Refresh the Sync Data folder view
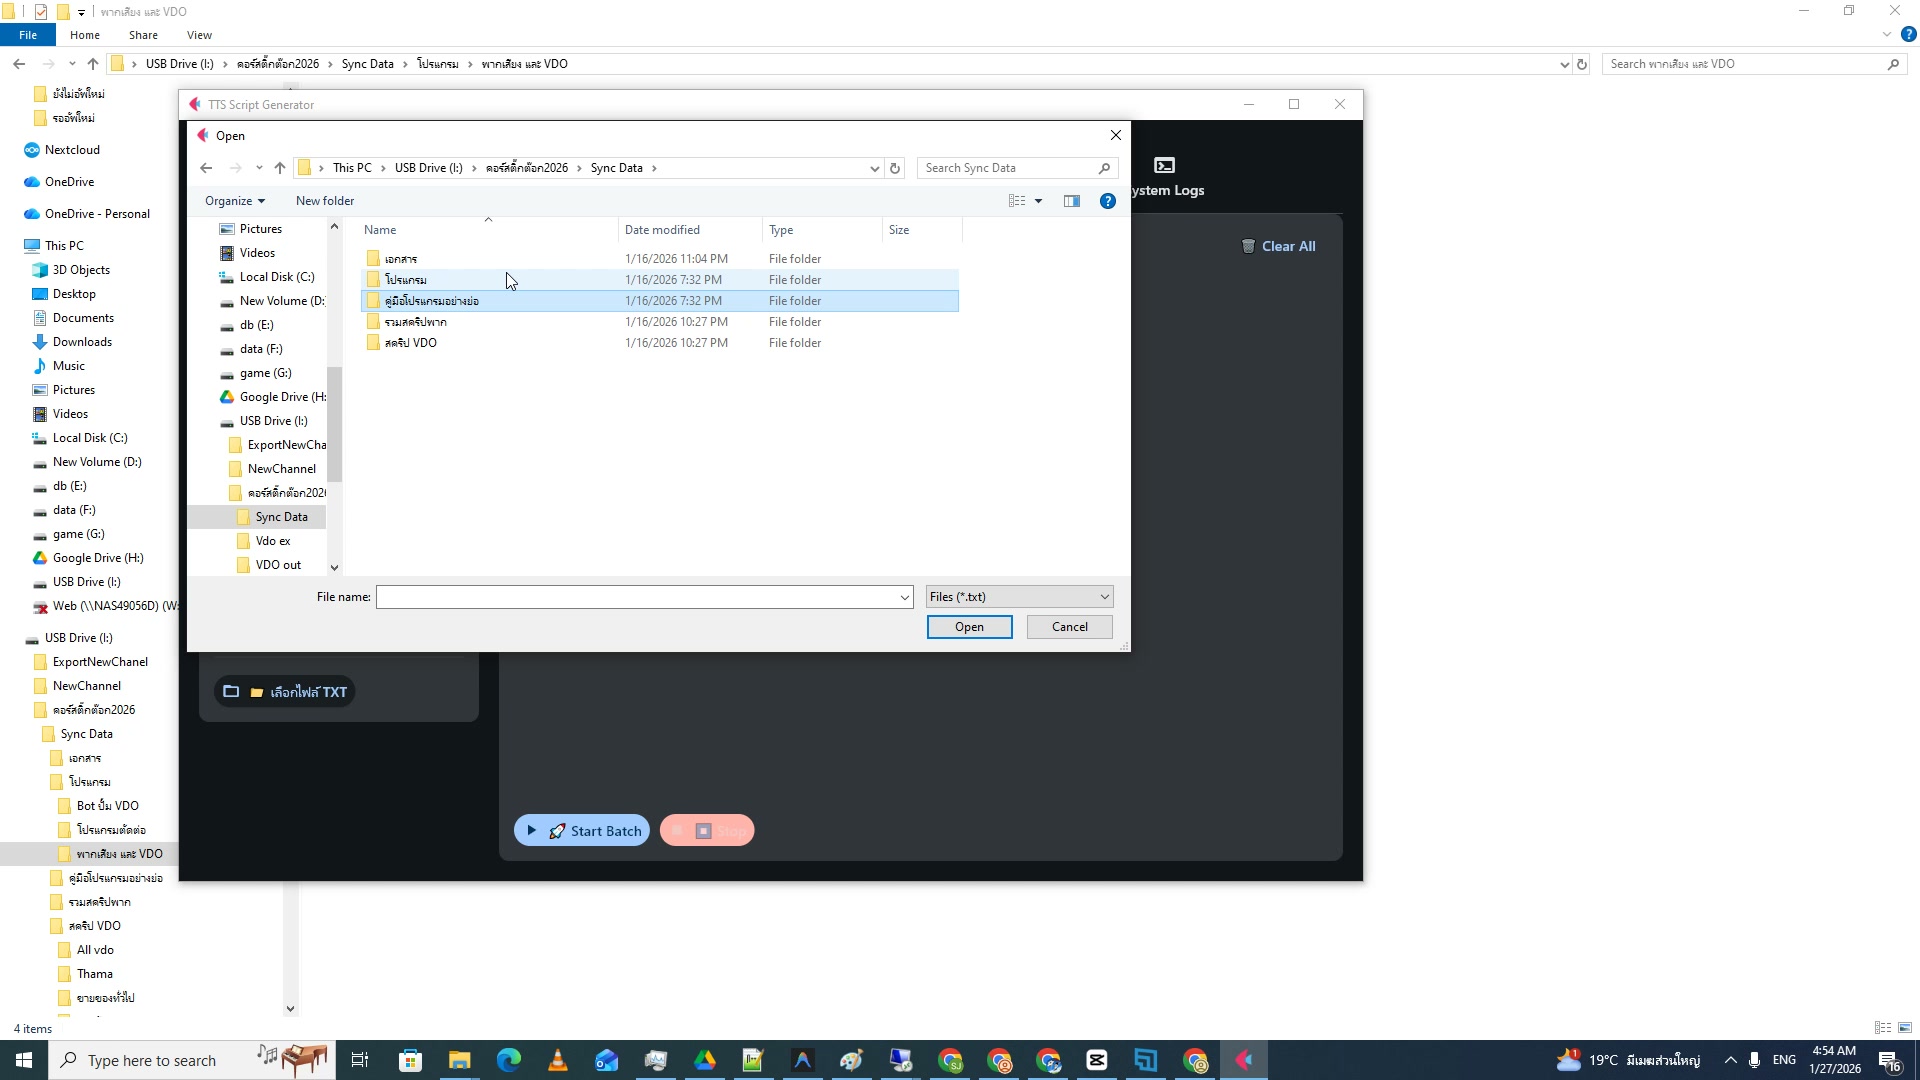This screenshot has height=1080, width=1920. click(x=894, y=167)
